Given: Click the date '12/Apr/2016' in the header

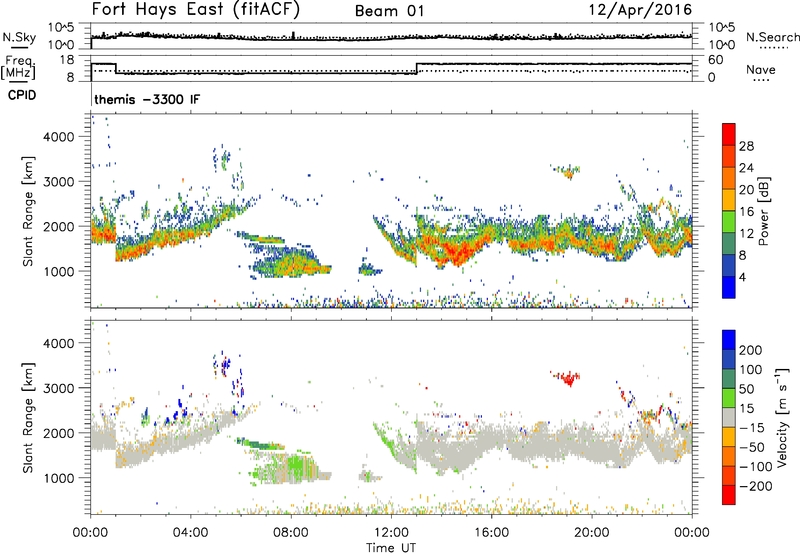Looking at the screenshot, I should click(640, 10).
